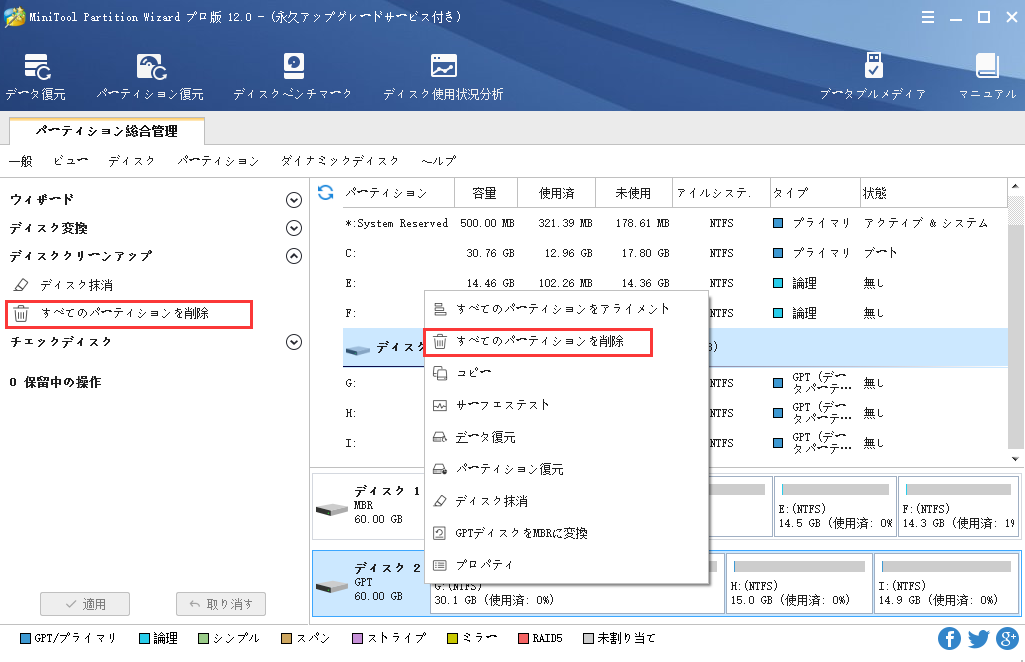Viewport: 1025px width, 662px height.
Task: Select パーティション復元 in the context menu
Action: [566, 469]
